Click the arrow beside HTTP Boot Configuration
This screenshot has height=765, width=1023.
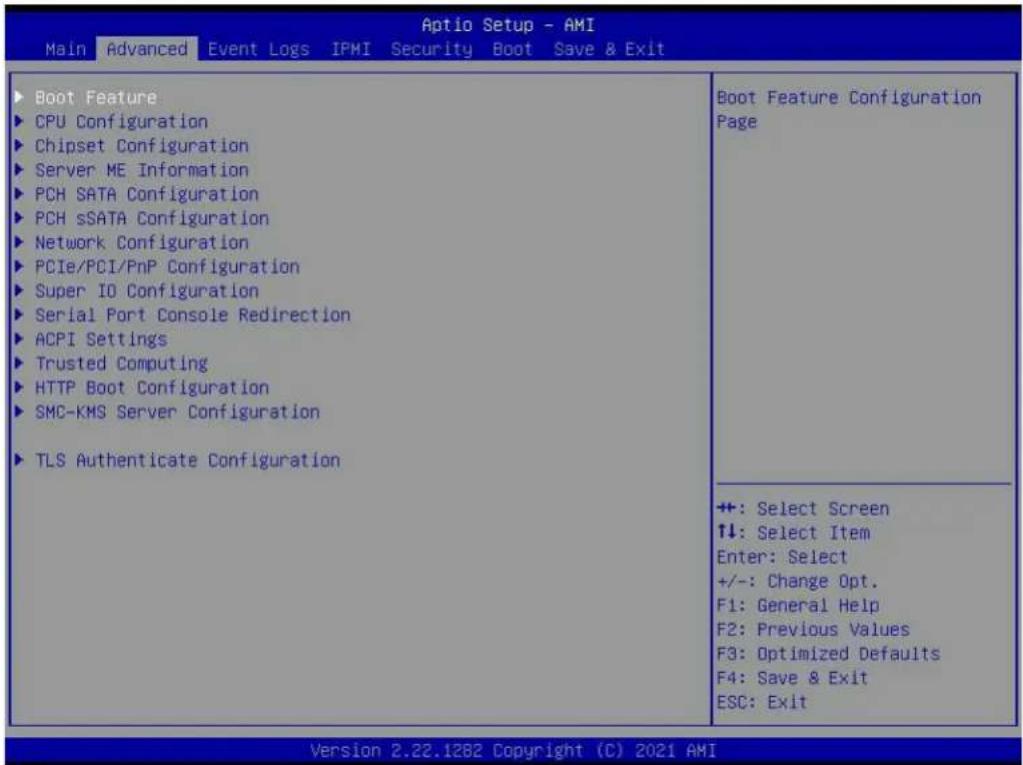[20, 387]
